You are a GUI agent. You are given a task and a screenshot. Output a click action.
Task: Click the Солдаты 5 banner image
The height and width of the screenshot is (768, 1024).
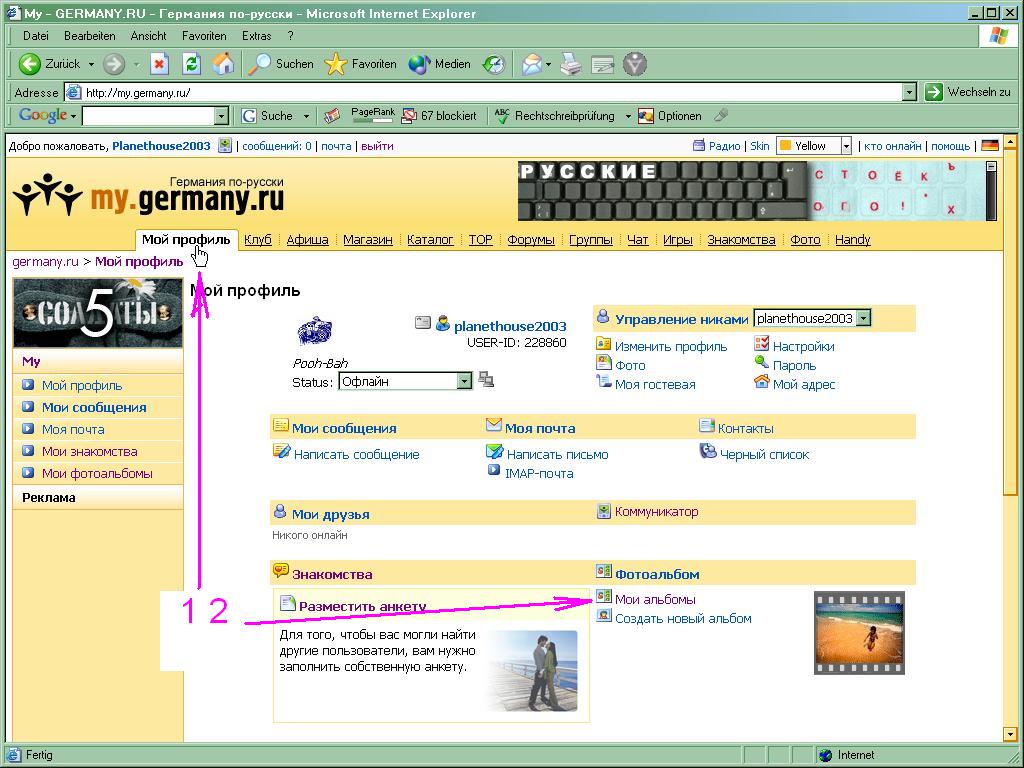98,313
